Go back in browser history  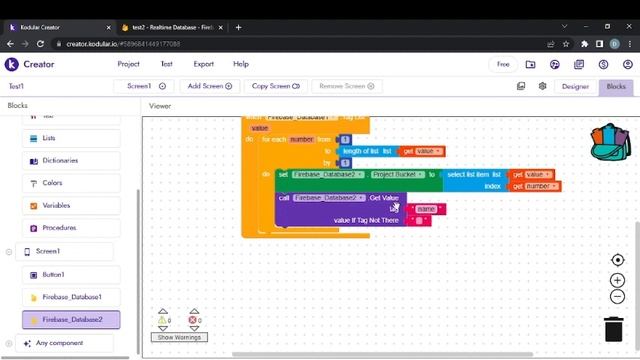pyautogui.click(x=10, y=44)
